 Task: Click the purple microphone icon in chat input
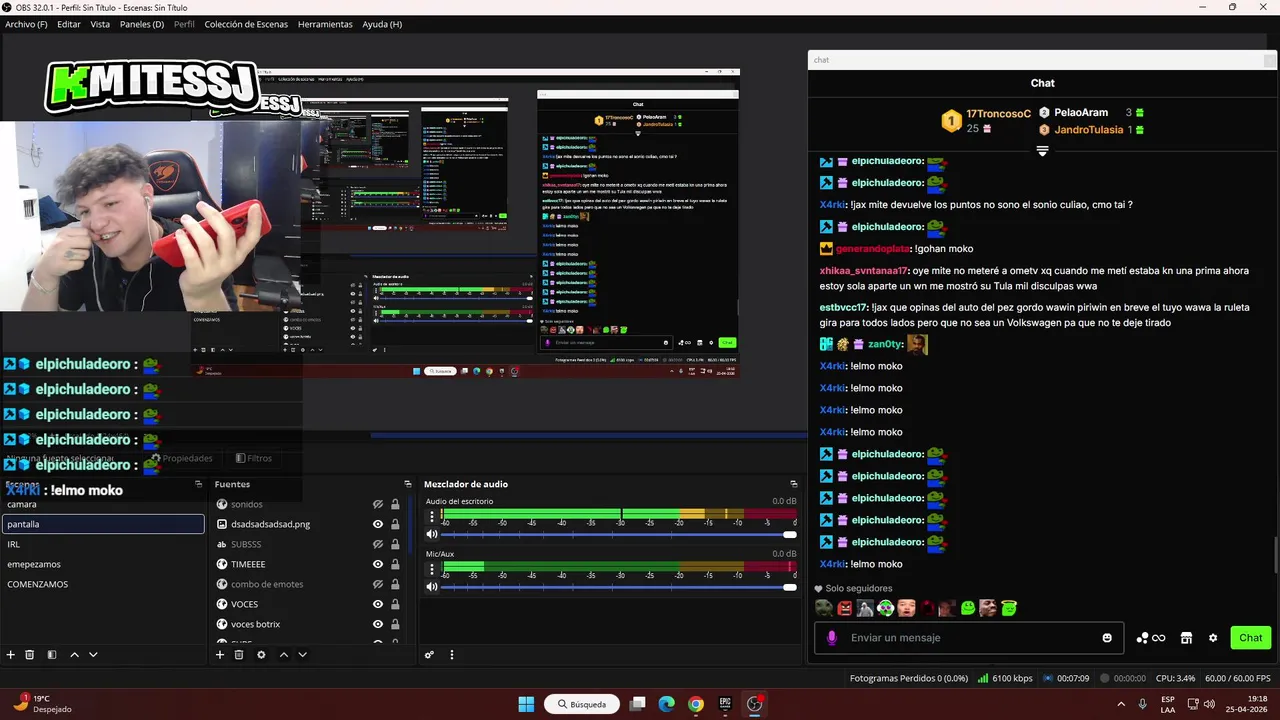832,638
